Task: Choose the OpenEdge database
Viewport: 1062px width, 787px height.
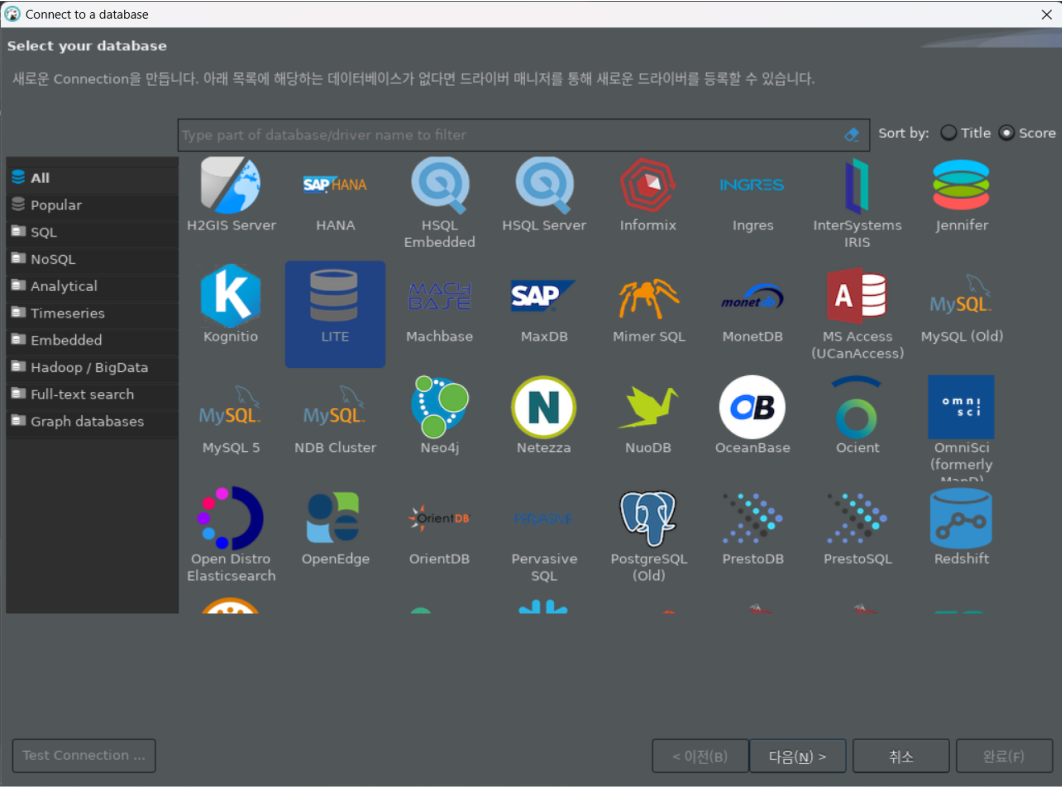Action: pos(335,528)
